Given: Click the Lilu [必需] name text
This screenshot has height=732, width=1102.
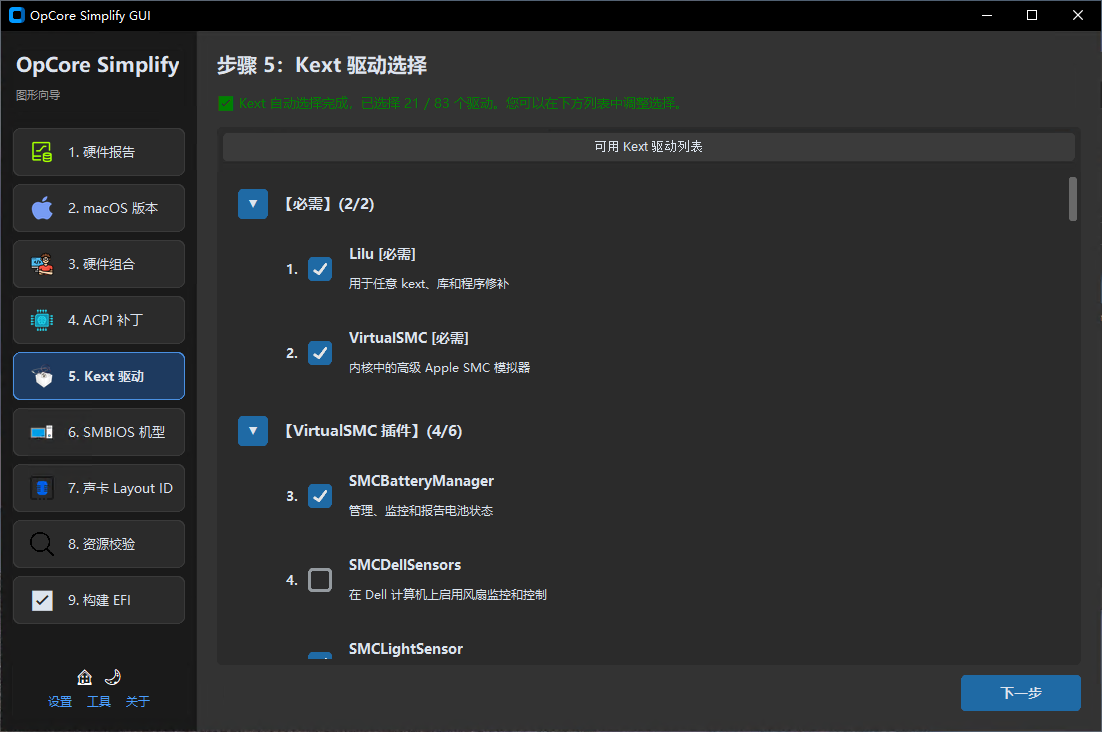Looking at the screenshot, I should click(x=382, y=254).
